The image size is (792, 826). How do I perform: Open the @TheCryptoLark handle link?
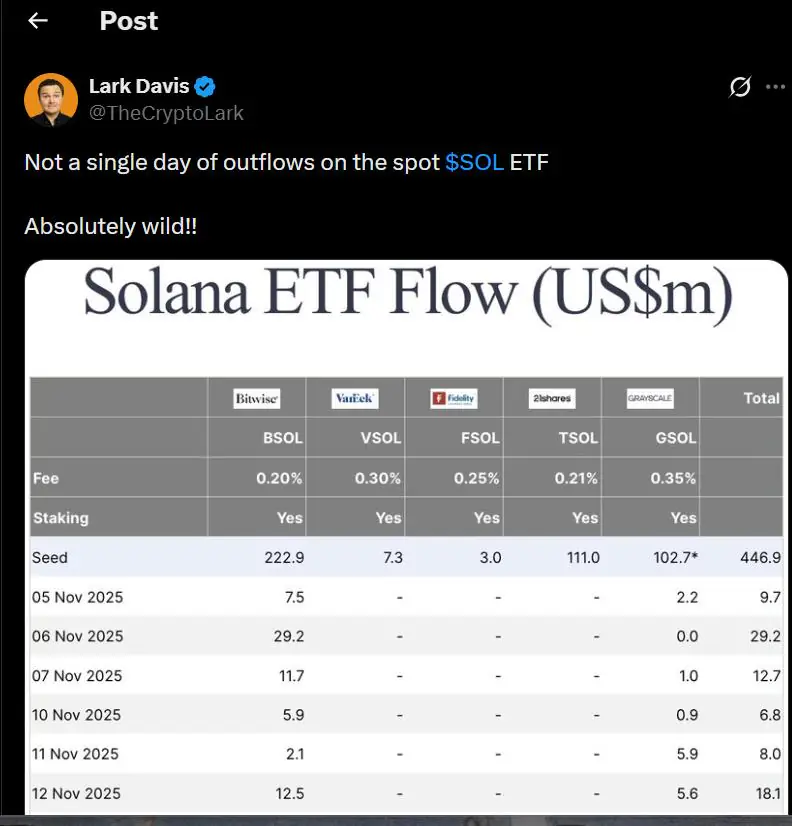pos(166,113)
